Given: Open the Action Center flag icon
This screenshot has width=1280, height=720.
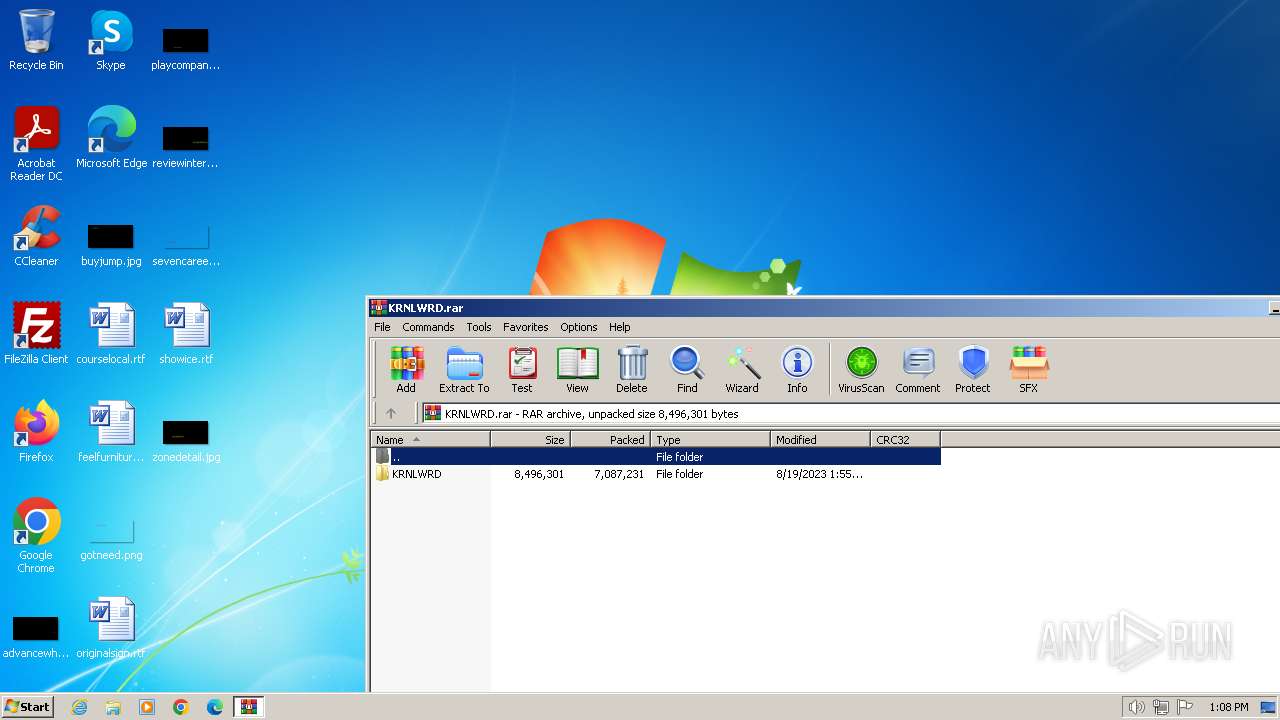Looking at the screenshot, I should 1186,707.
